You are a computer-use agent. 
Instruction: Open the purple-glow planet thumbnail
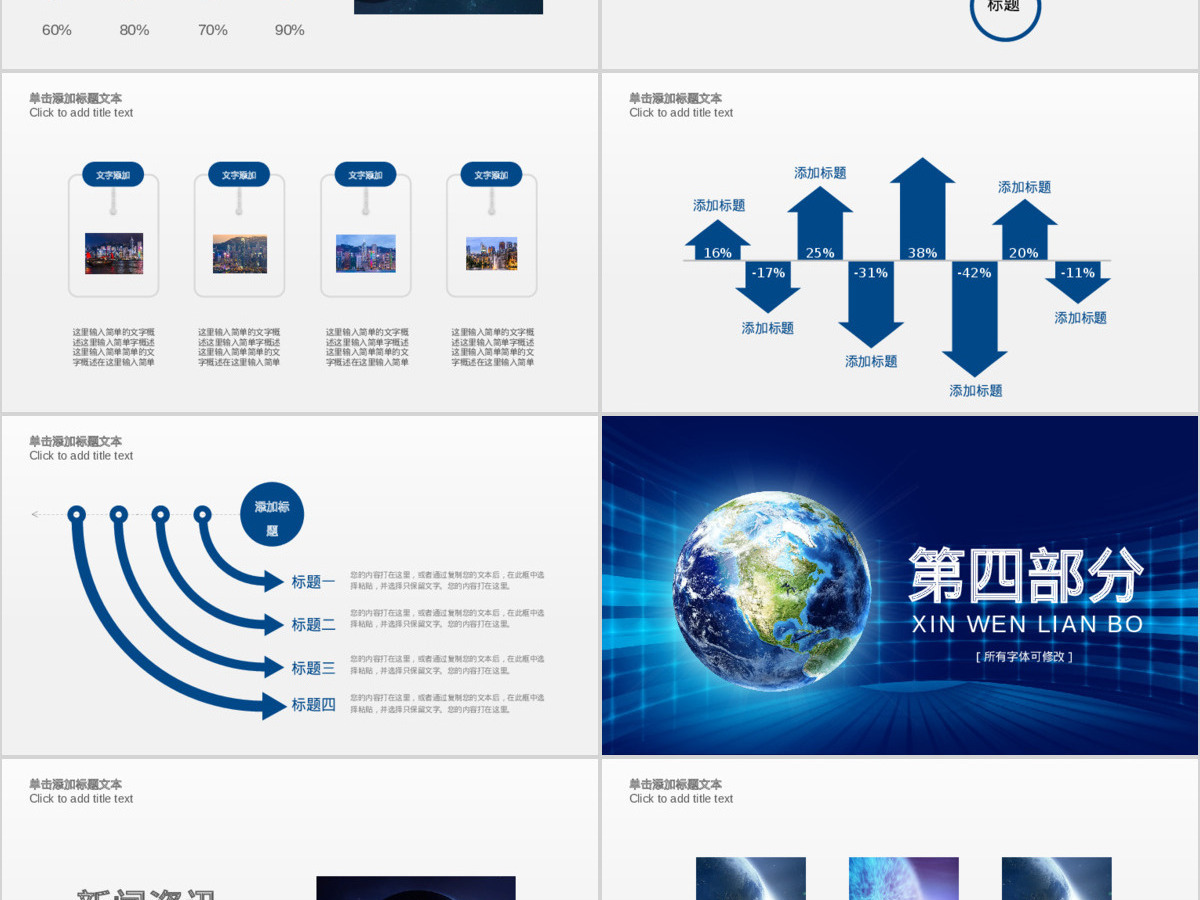coord(904,878)
